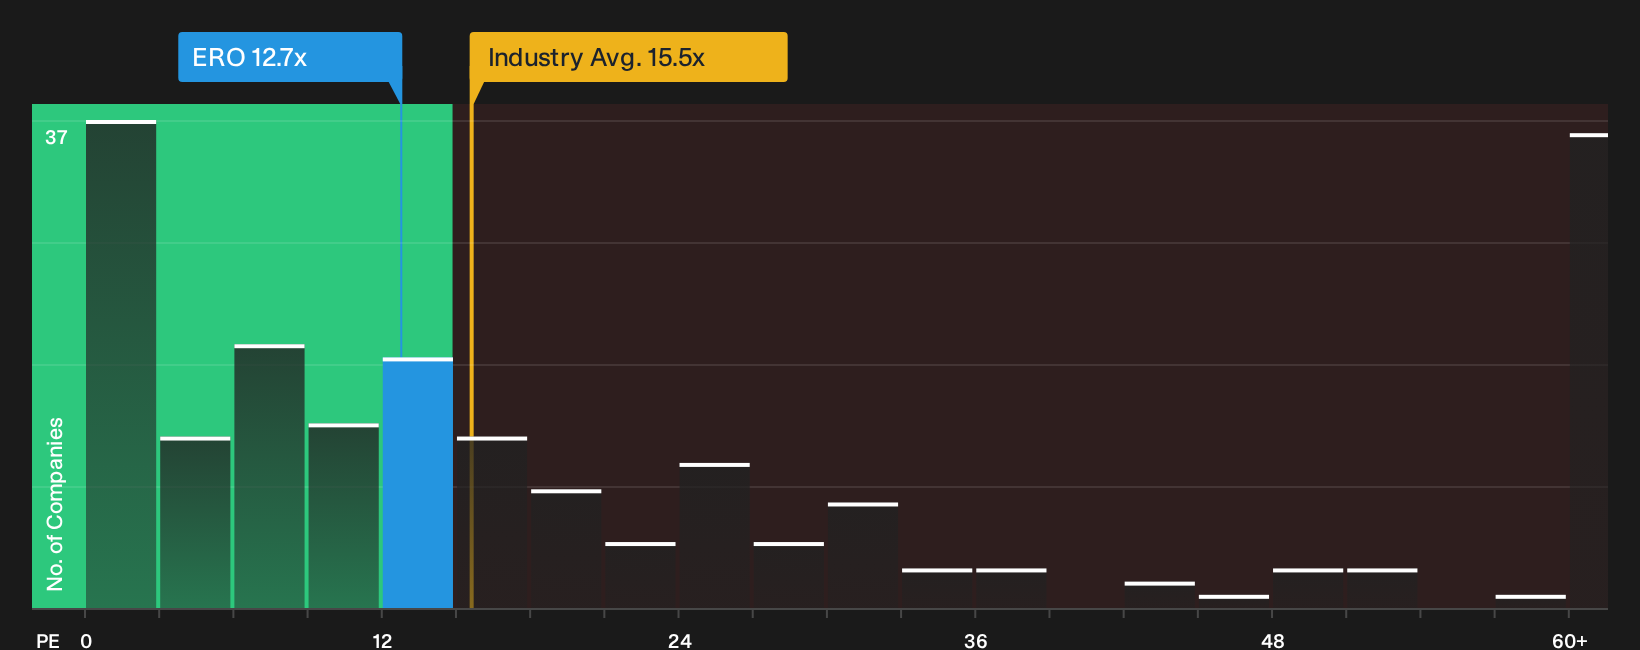The width and height of the screenshot is (1640, 650).
Task: Select the ERO 12.7x blue label
Action: pos(290,57)
